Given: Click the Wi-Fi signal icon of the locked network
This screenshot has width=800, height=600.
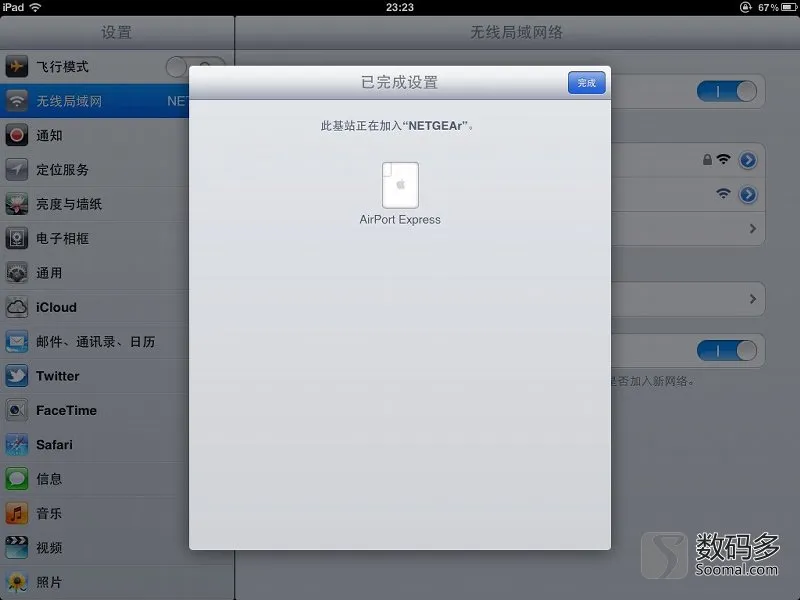Looking at the screenshot, I should pos(723,159).
